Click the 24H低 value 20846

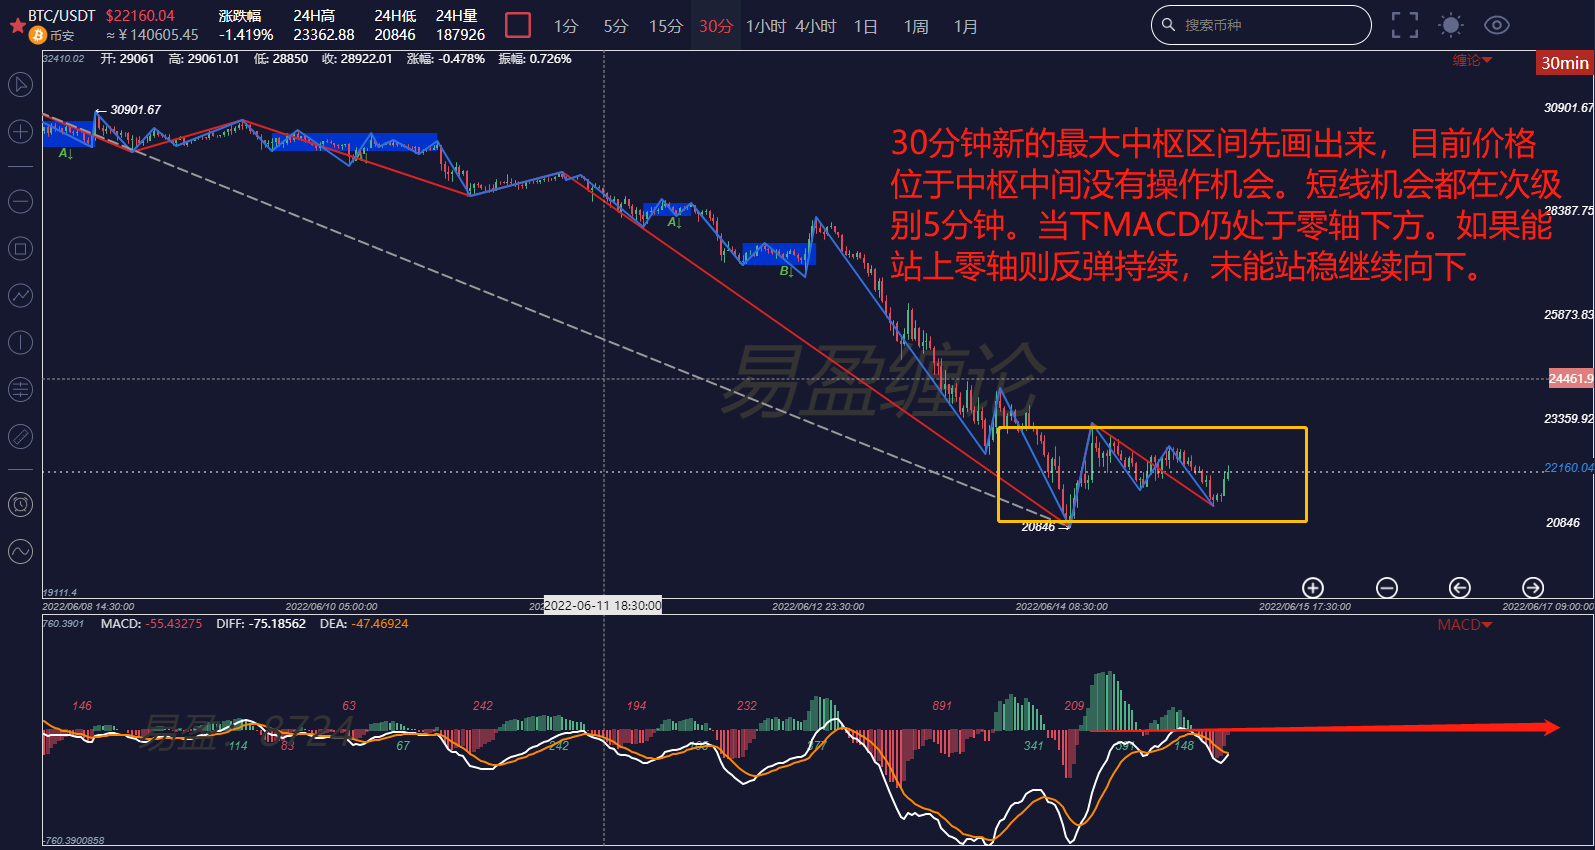pos(395,35)
